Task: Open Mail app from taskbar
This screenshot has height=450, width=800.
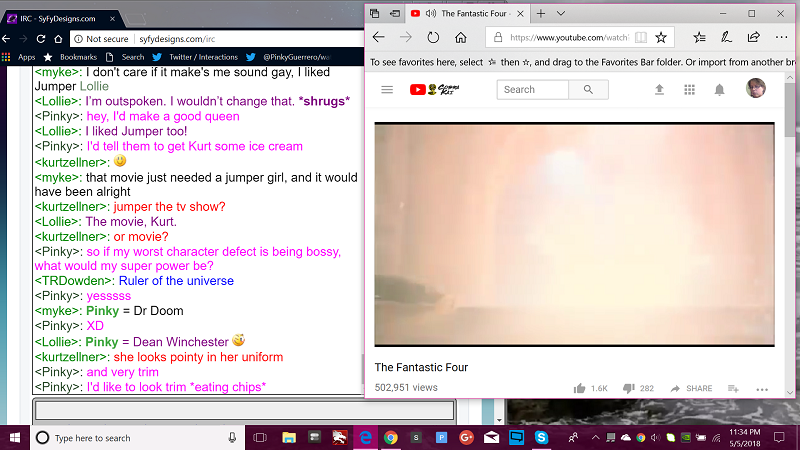Action: (491, 438)
